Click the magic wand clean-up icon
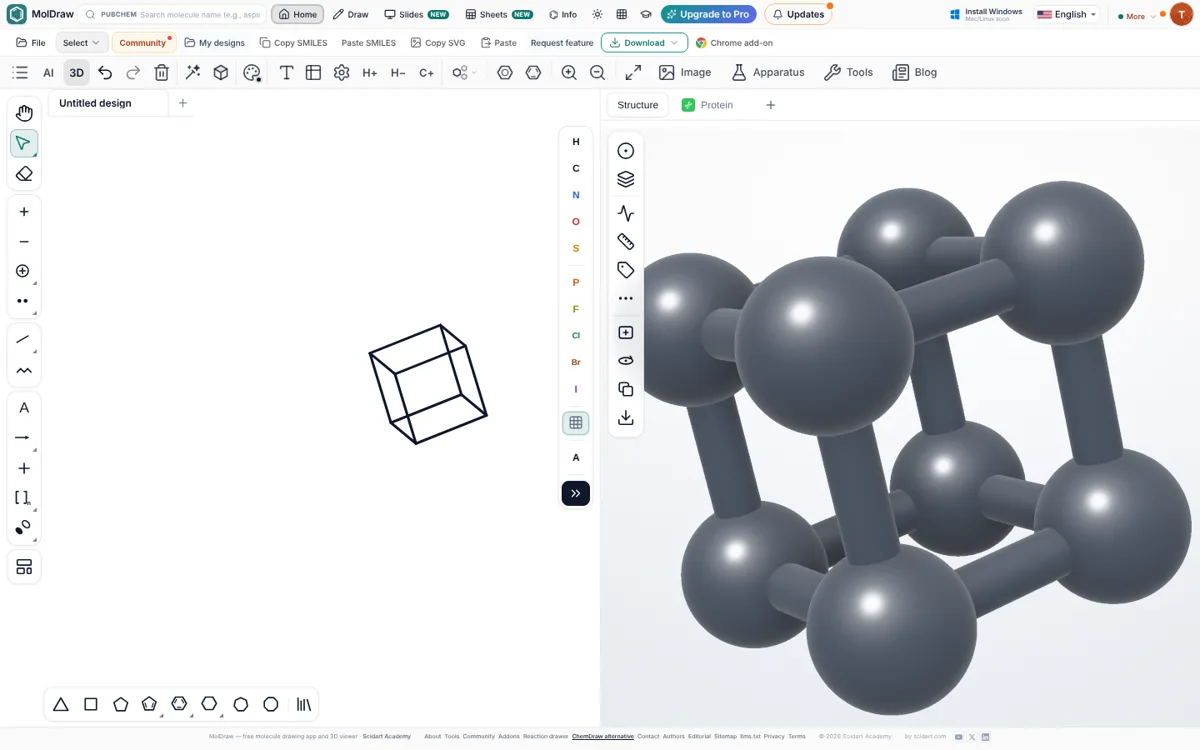This screenshot has width=1200, height=750. [x=193, y=72]
